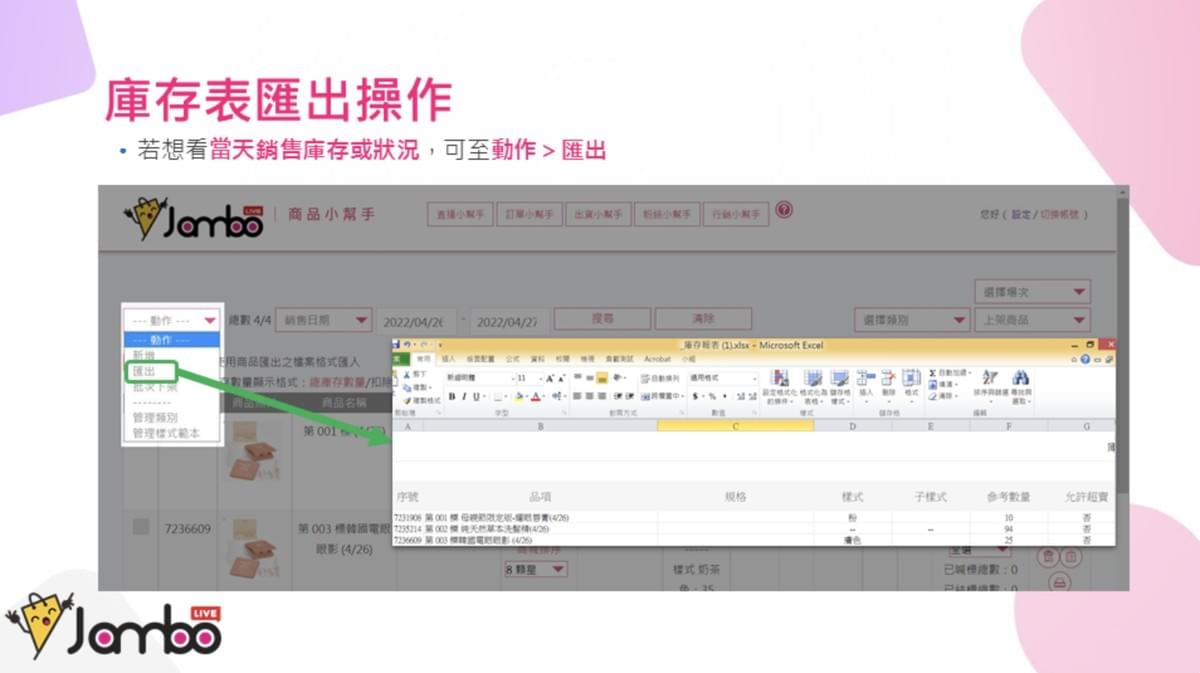
Task: Click Excel column C header
Action: click(735, 426)
